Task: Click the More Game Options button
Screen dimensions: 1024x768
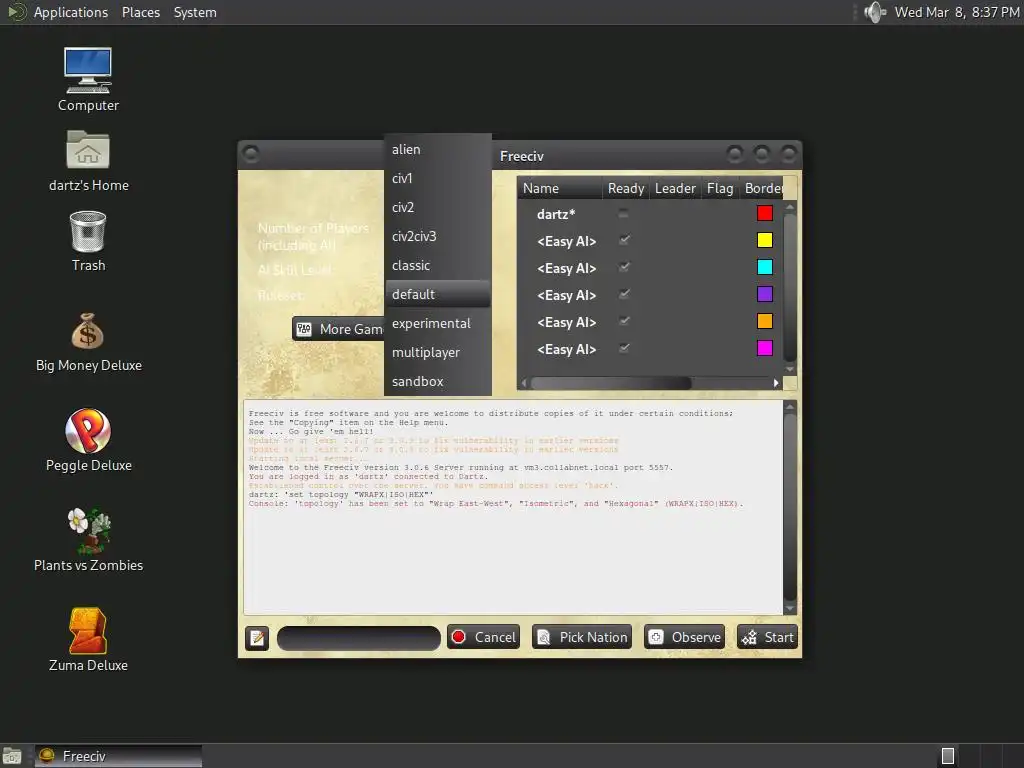Action: tap(338, 329)
